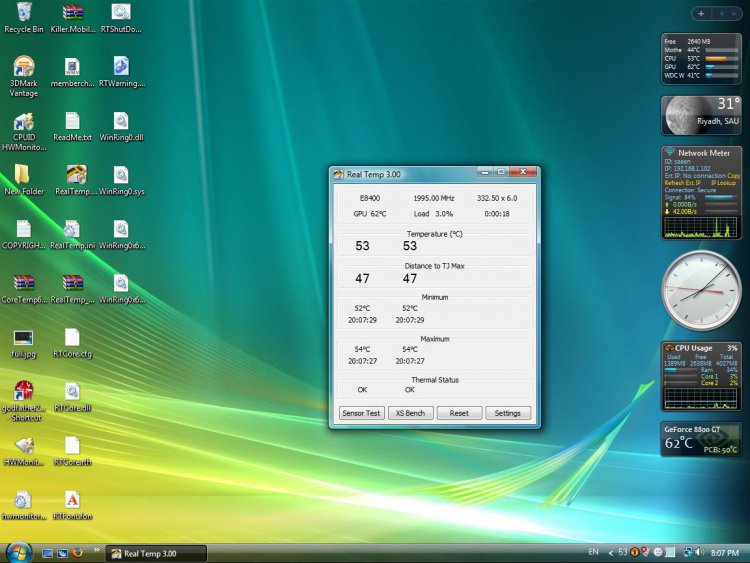Screen dimensions: 750x563
Task: Click the network connection tray icon
Action: point(688,552)
